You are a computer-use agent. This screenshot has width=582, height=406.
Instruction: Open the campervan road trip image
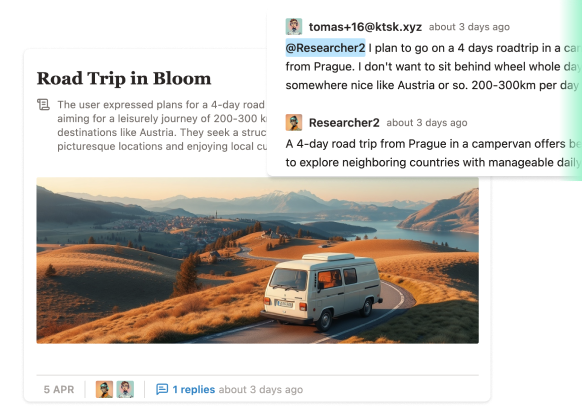(x=257, y=260)
